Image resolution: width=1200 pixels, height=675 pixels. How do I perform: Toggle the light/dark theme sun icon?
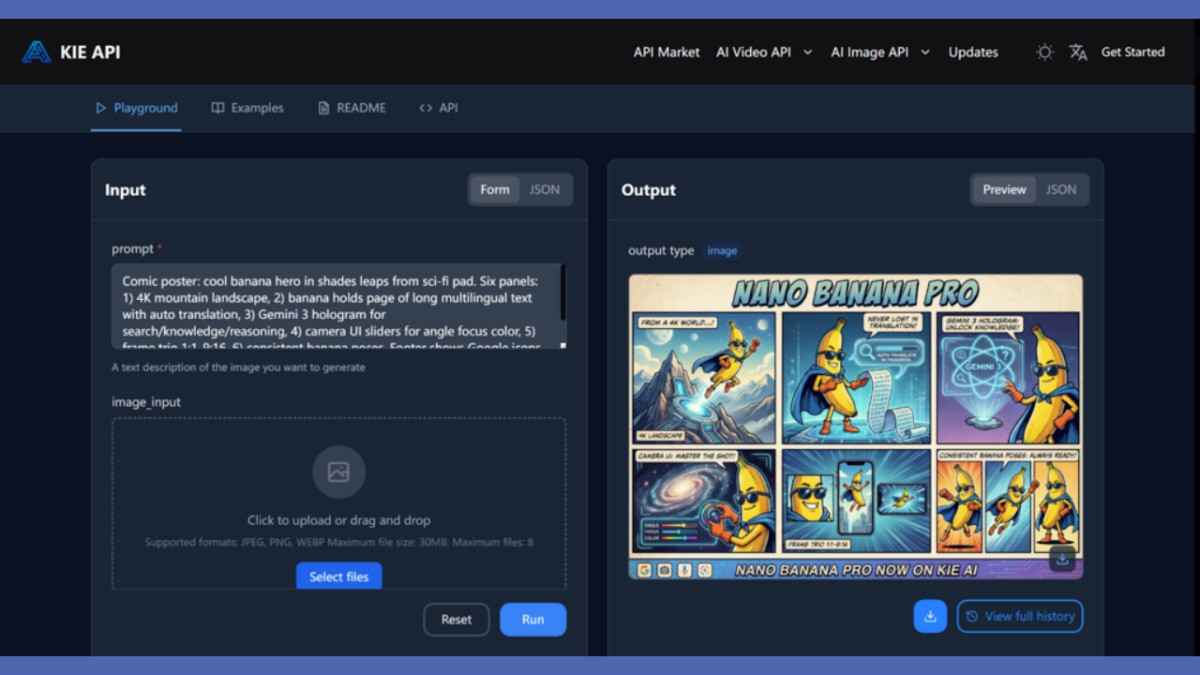coord(1044,52)
